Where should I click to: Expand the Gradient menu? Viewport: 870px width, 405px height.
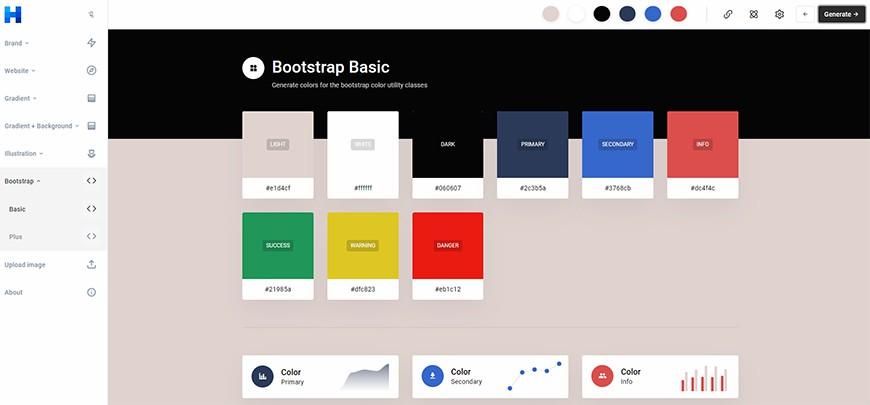click(21, 98)
